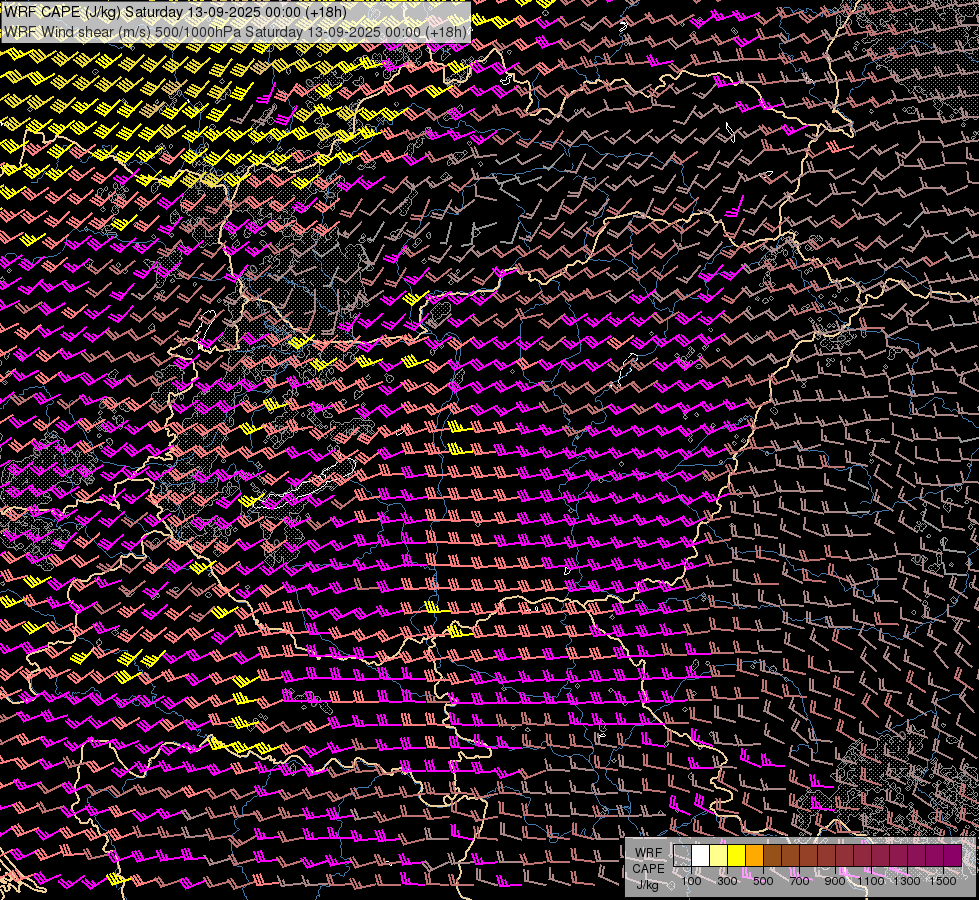
Task: Click the transparent first swatch in the legend
Action: pos(682,855)
